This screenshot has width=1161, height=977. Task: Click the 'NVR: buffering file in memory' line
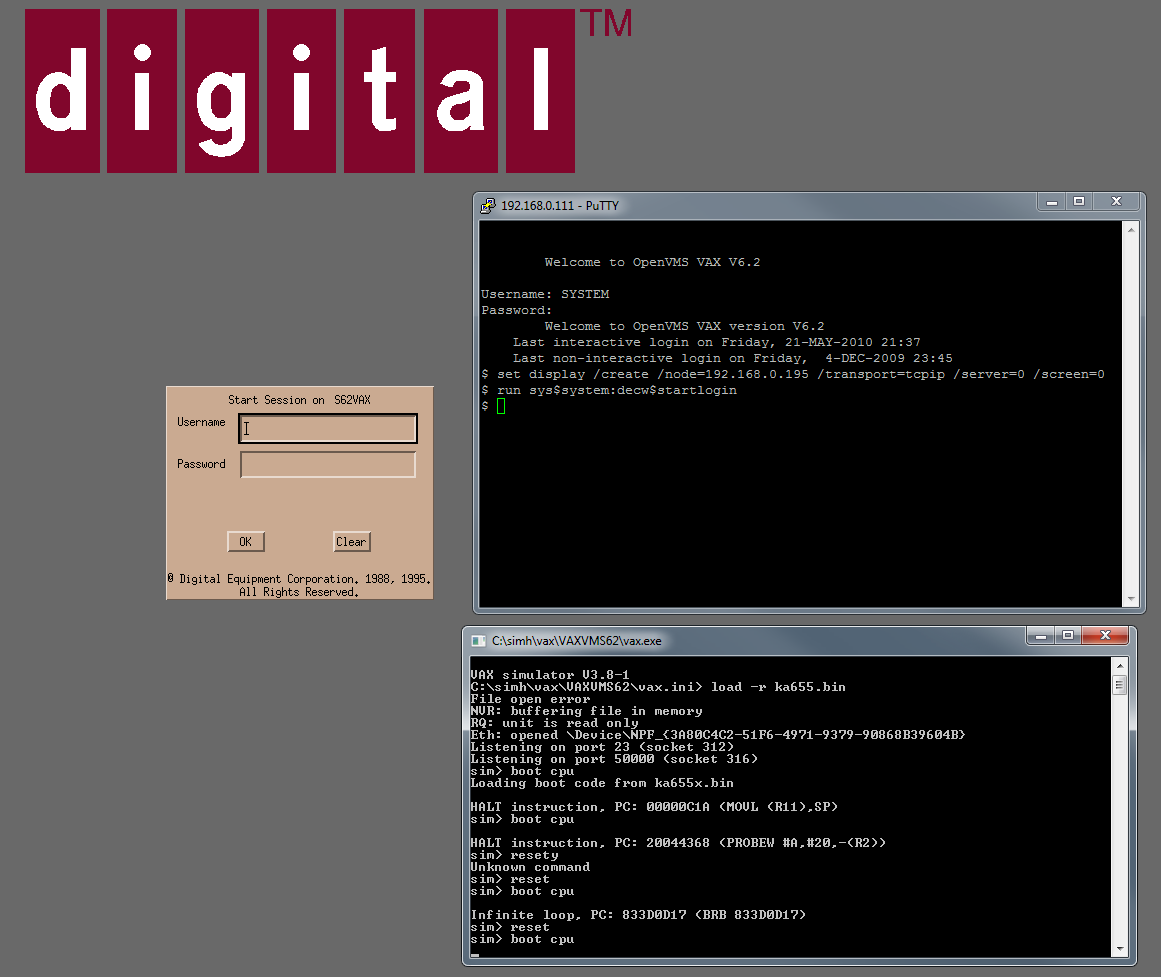pyautogui.click(x=586, y=711)
